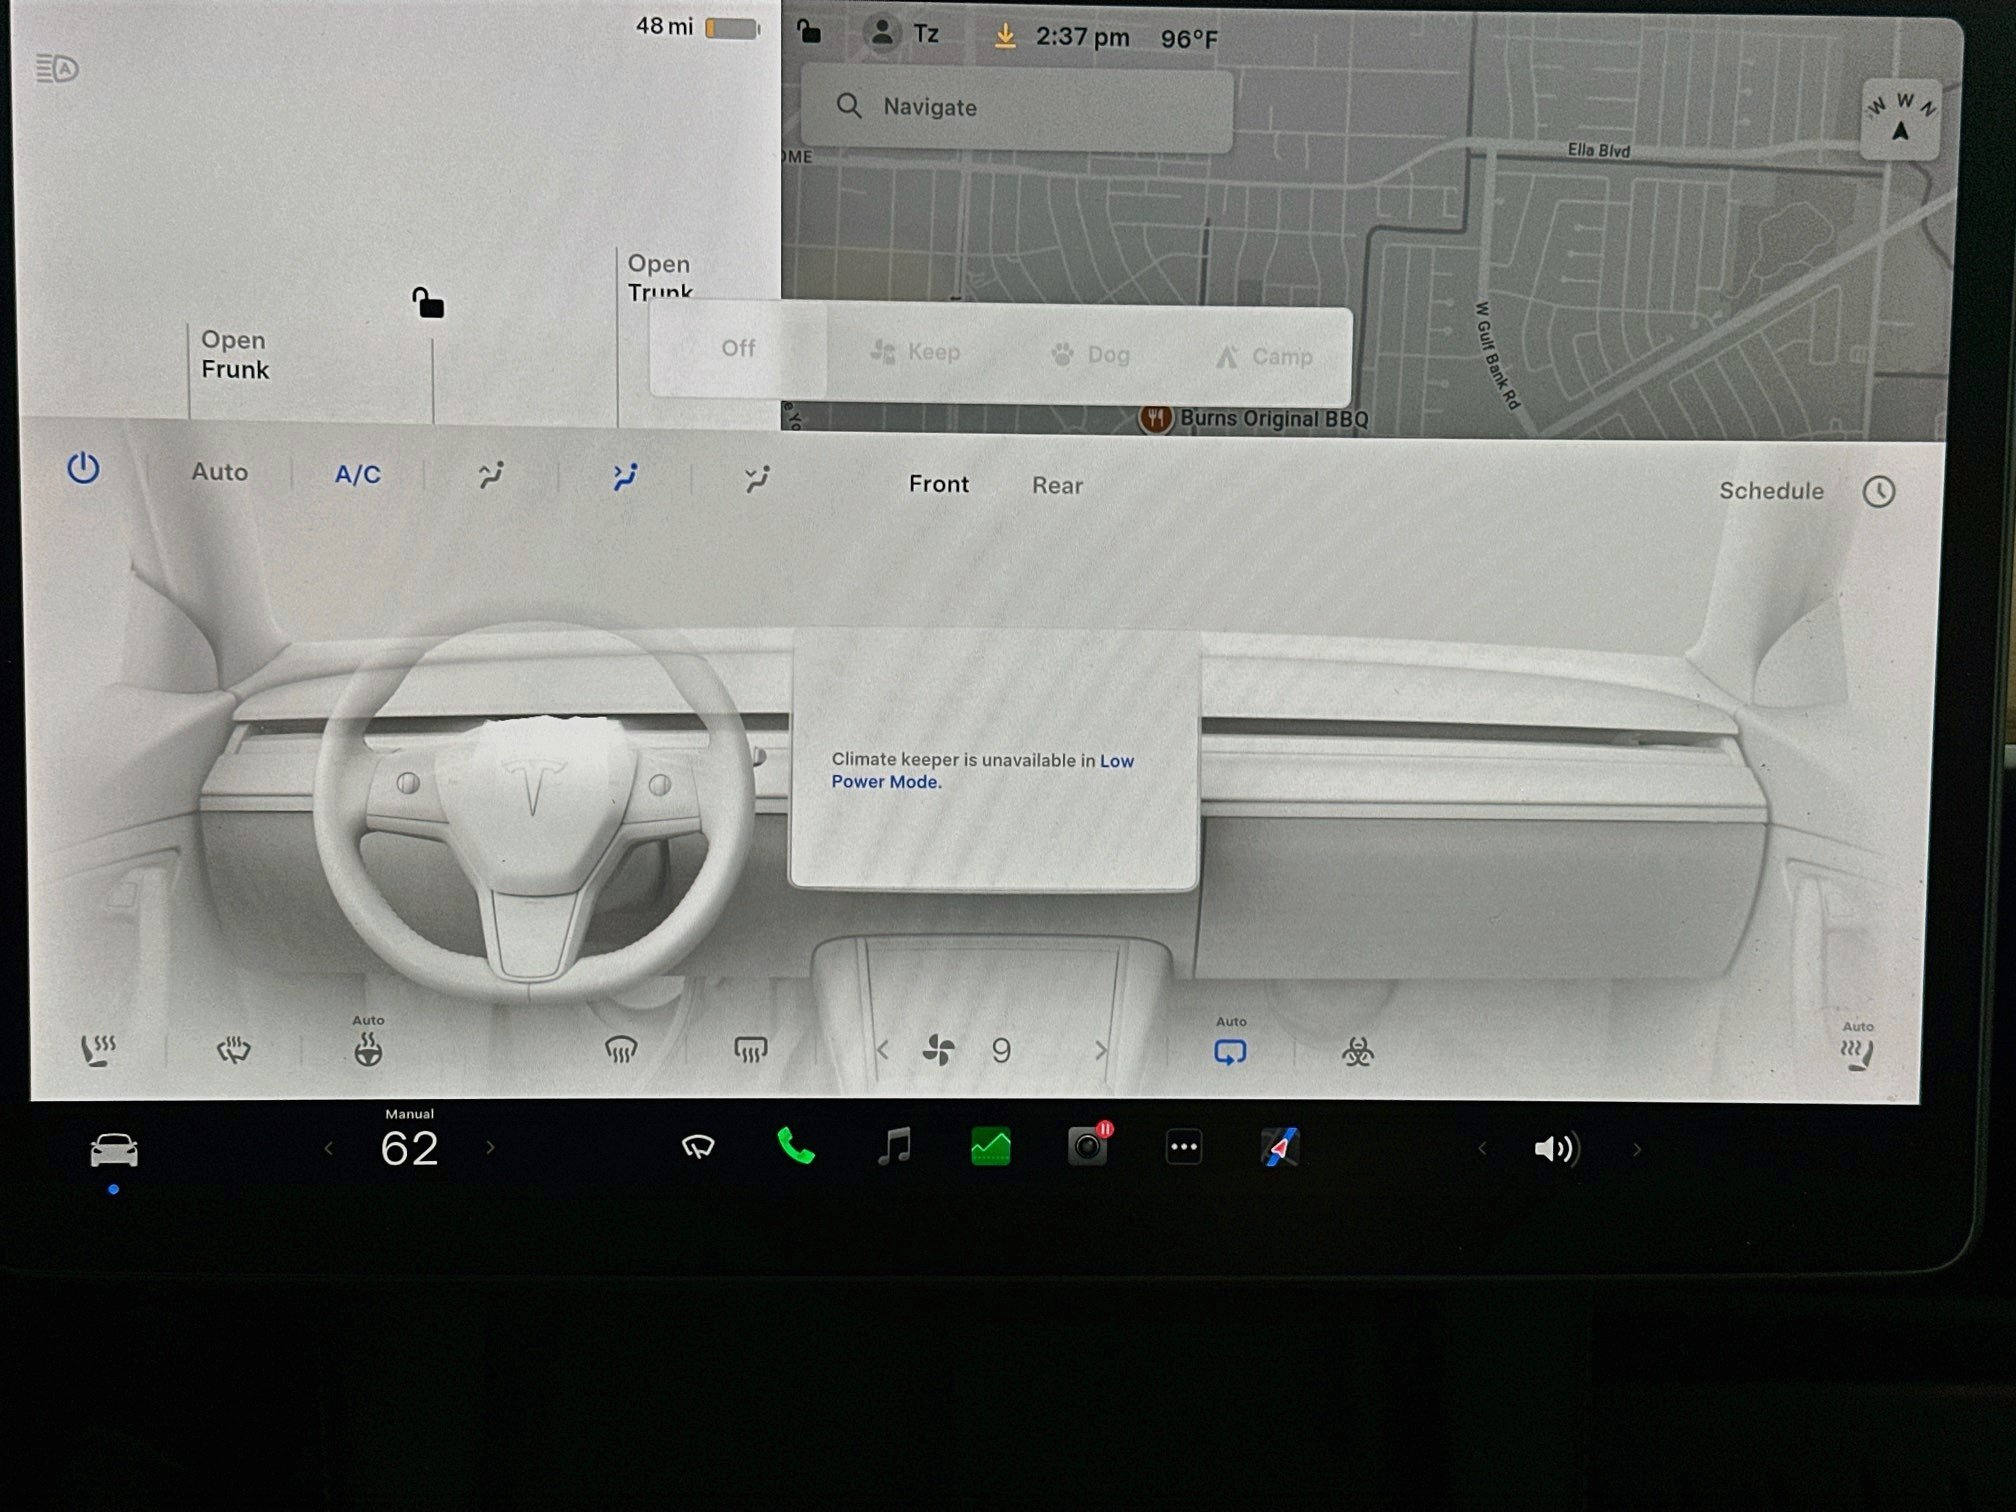Open the car controls icon
The width and height of the screenshot is (2016, 1512).
pos(114,1150)
